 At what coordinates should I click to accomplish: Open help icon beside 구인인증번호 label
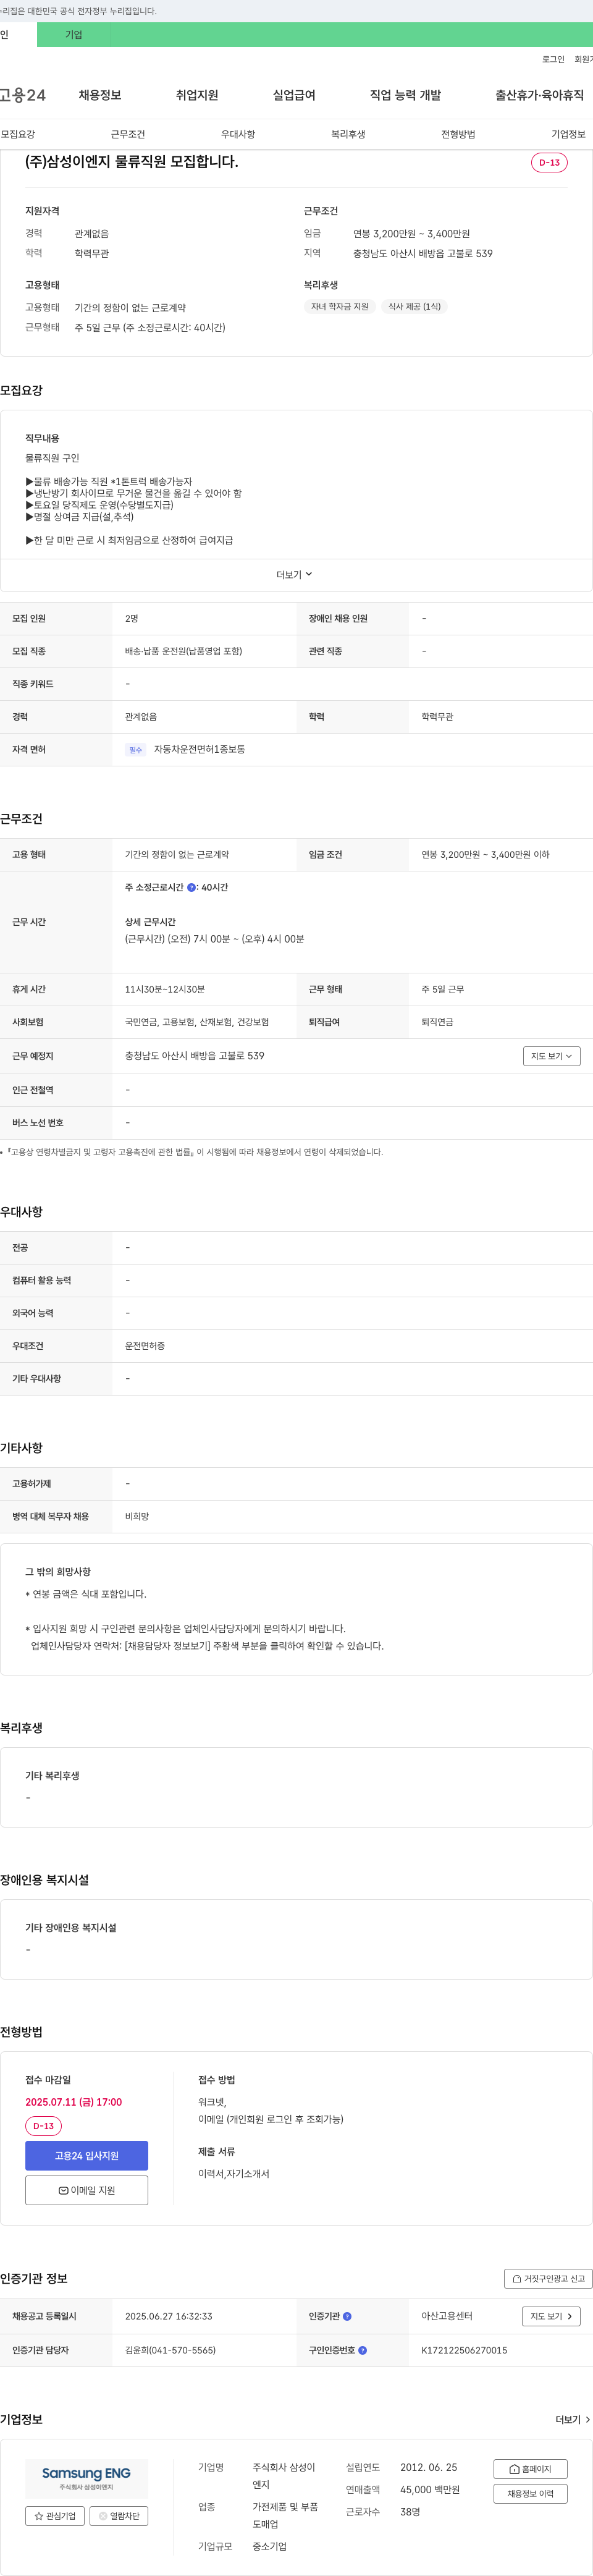click(362, 2350)
